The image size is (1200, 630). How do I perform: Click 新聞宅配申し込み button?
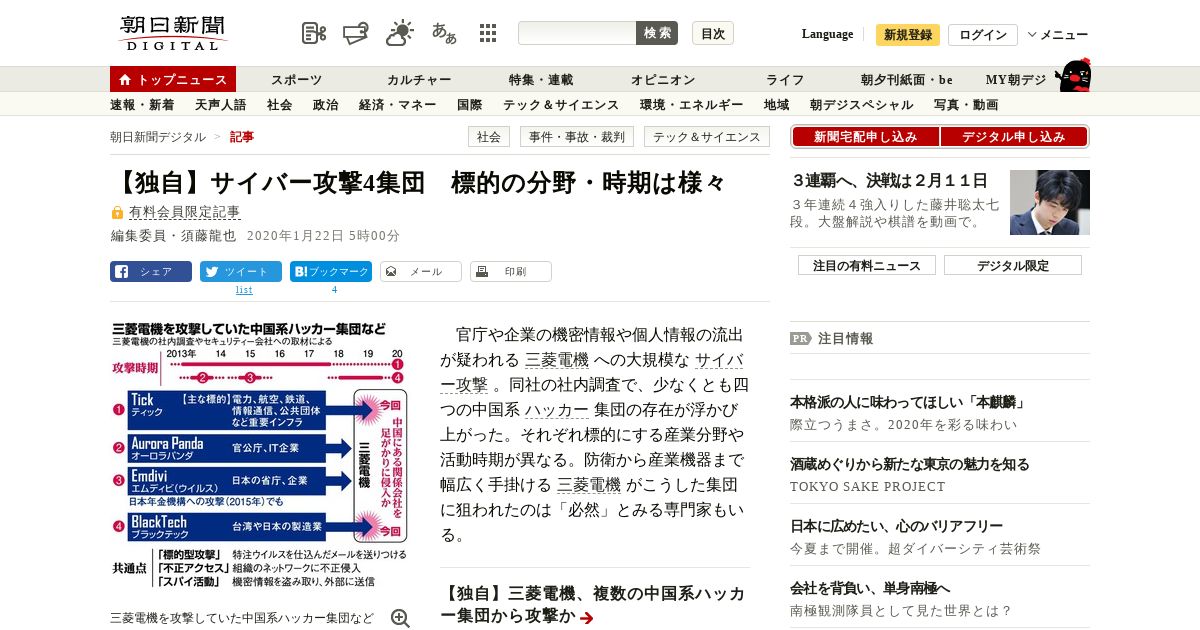pos(865,137)
